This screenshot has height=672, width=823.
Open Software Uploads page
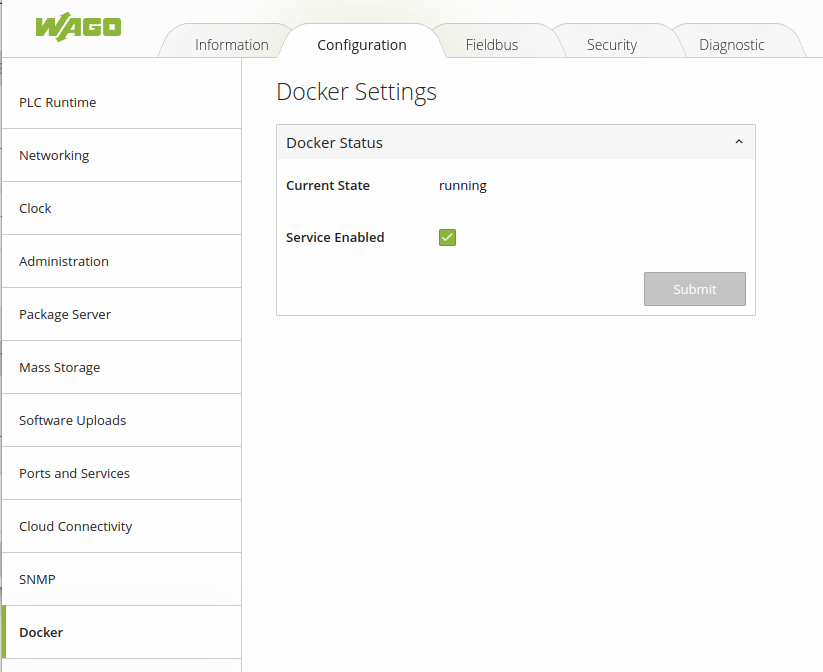(x=72, y=421)
